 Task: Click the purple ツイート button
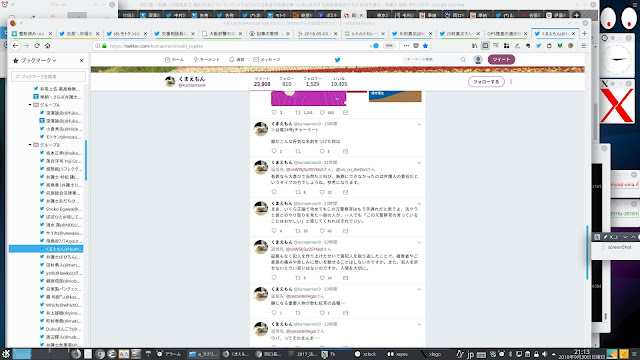[501, 60]
